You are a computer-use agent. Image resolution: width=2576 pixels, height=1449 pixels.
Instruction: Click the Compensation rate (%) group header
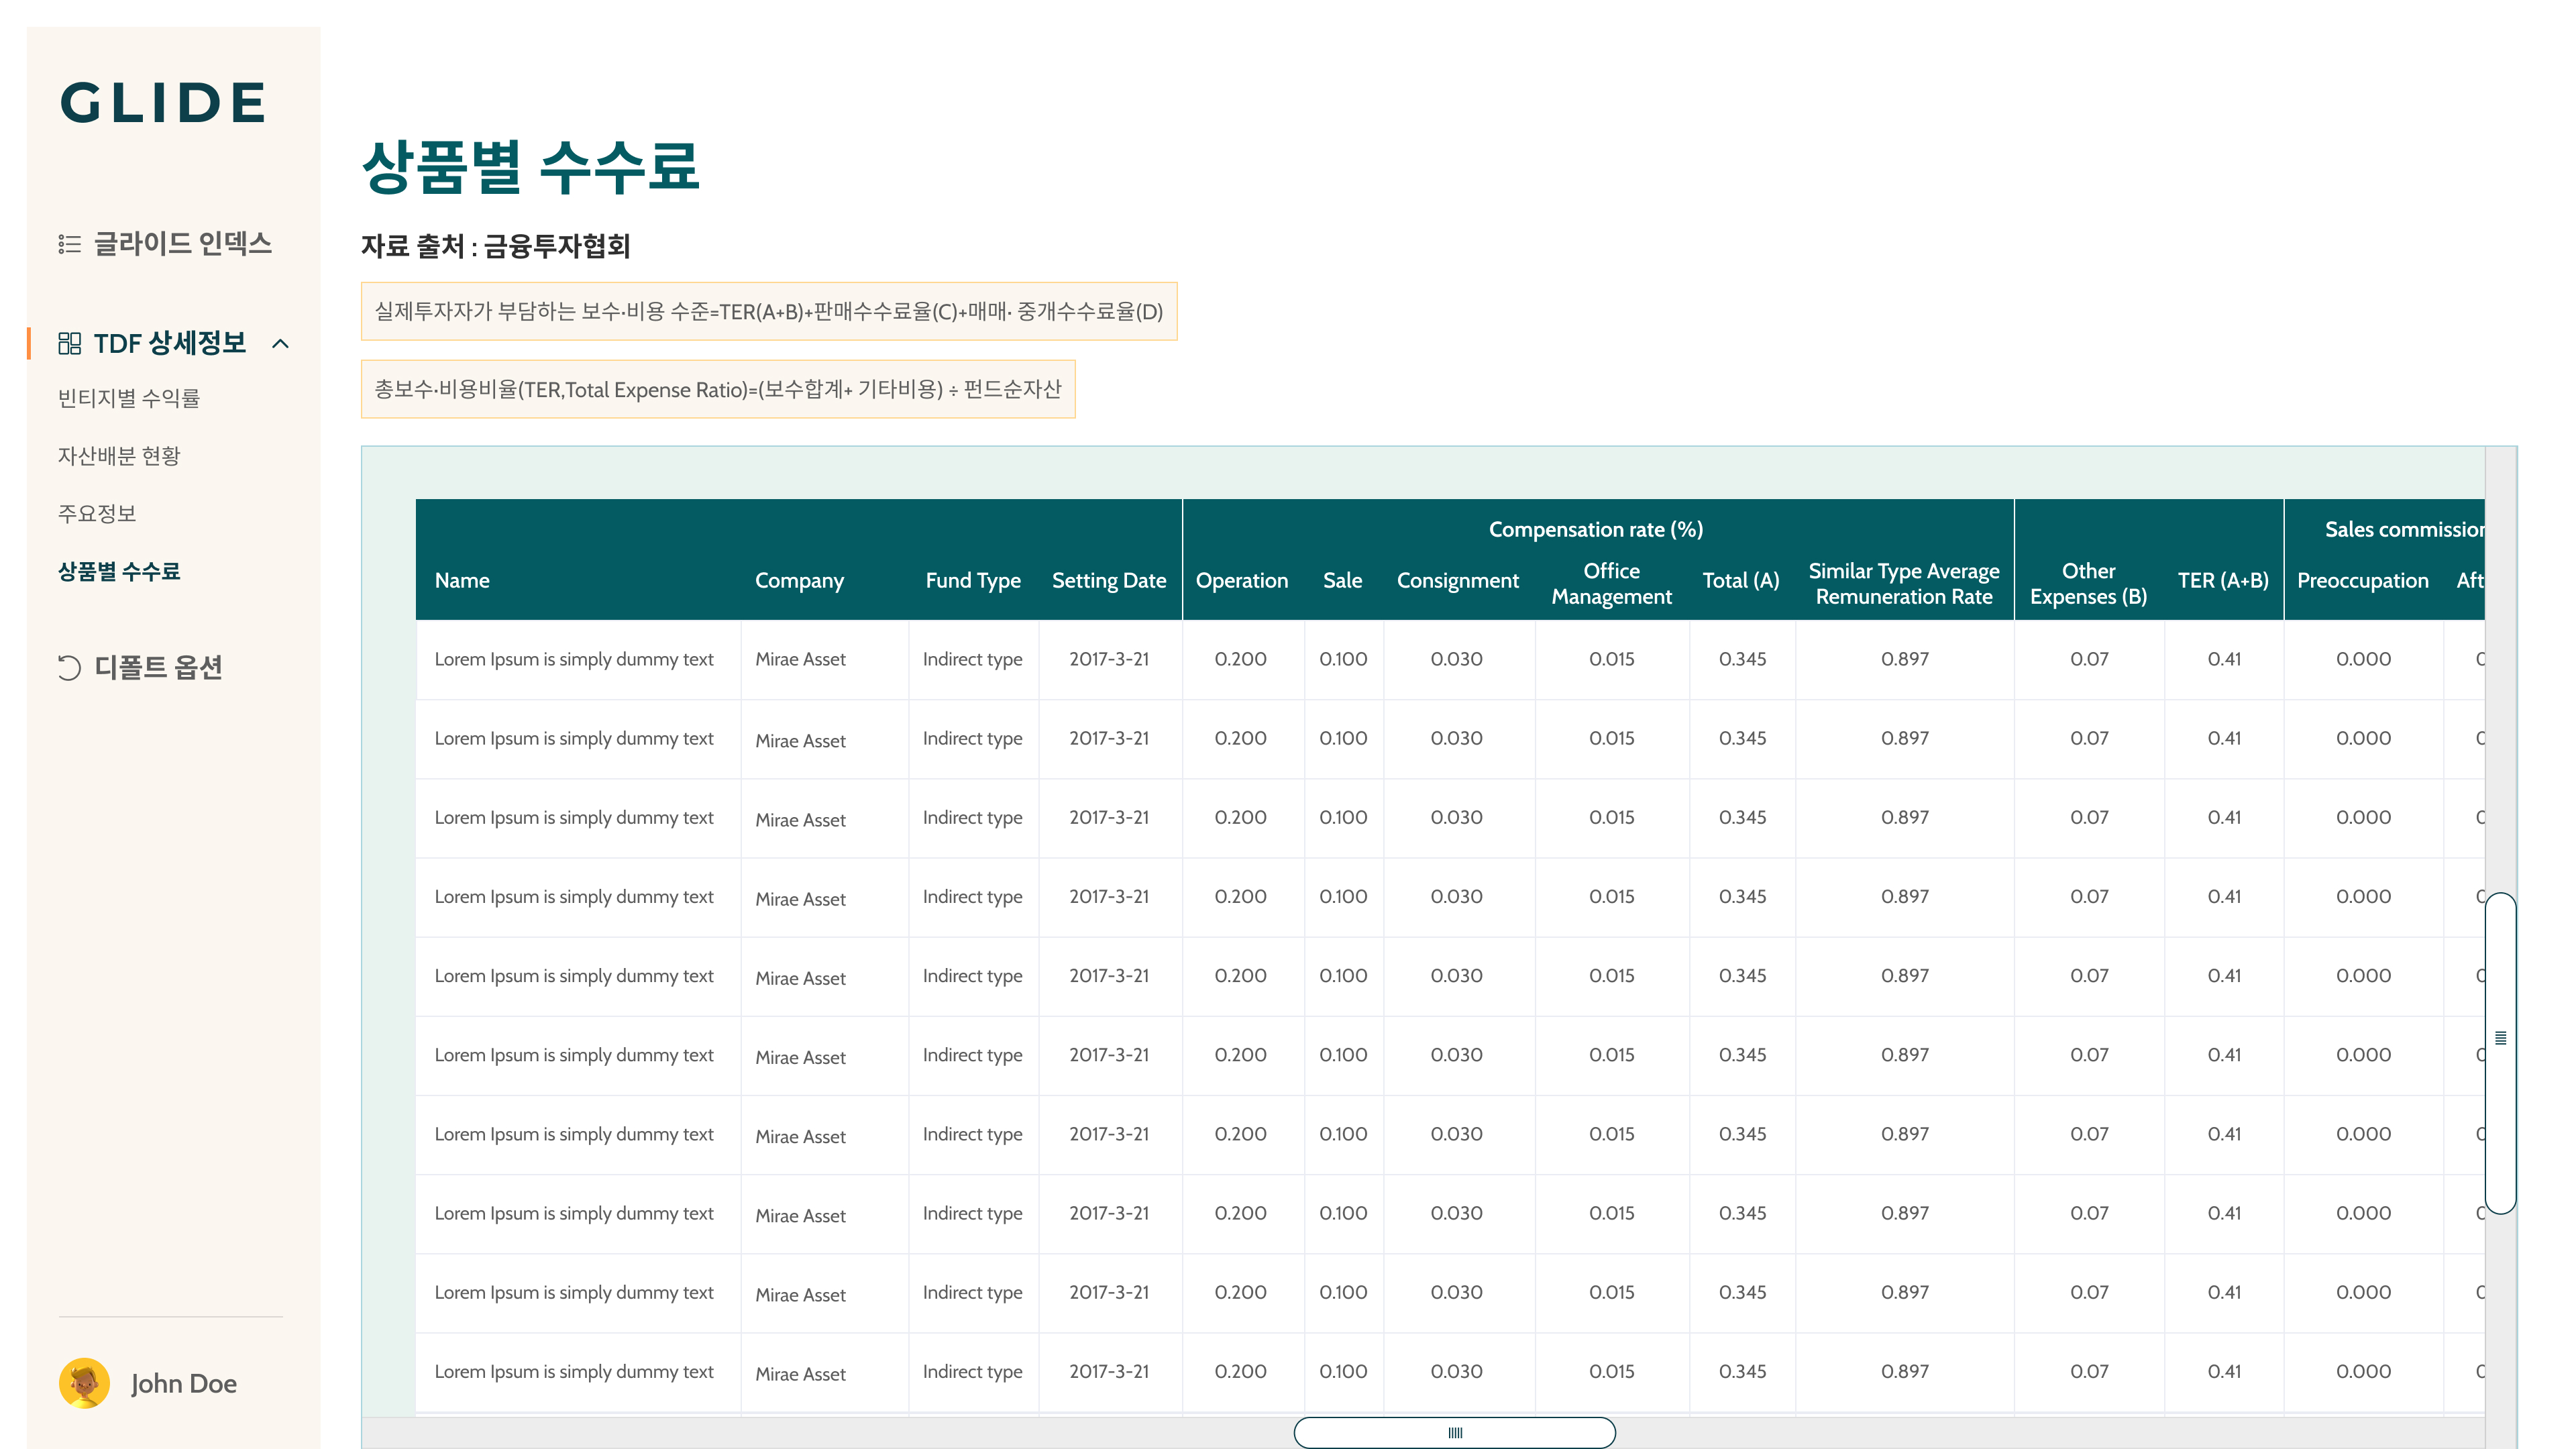1596,529
